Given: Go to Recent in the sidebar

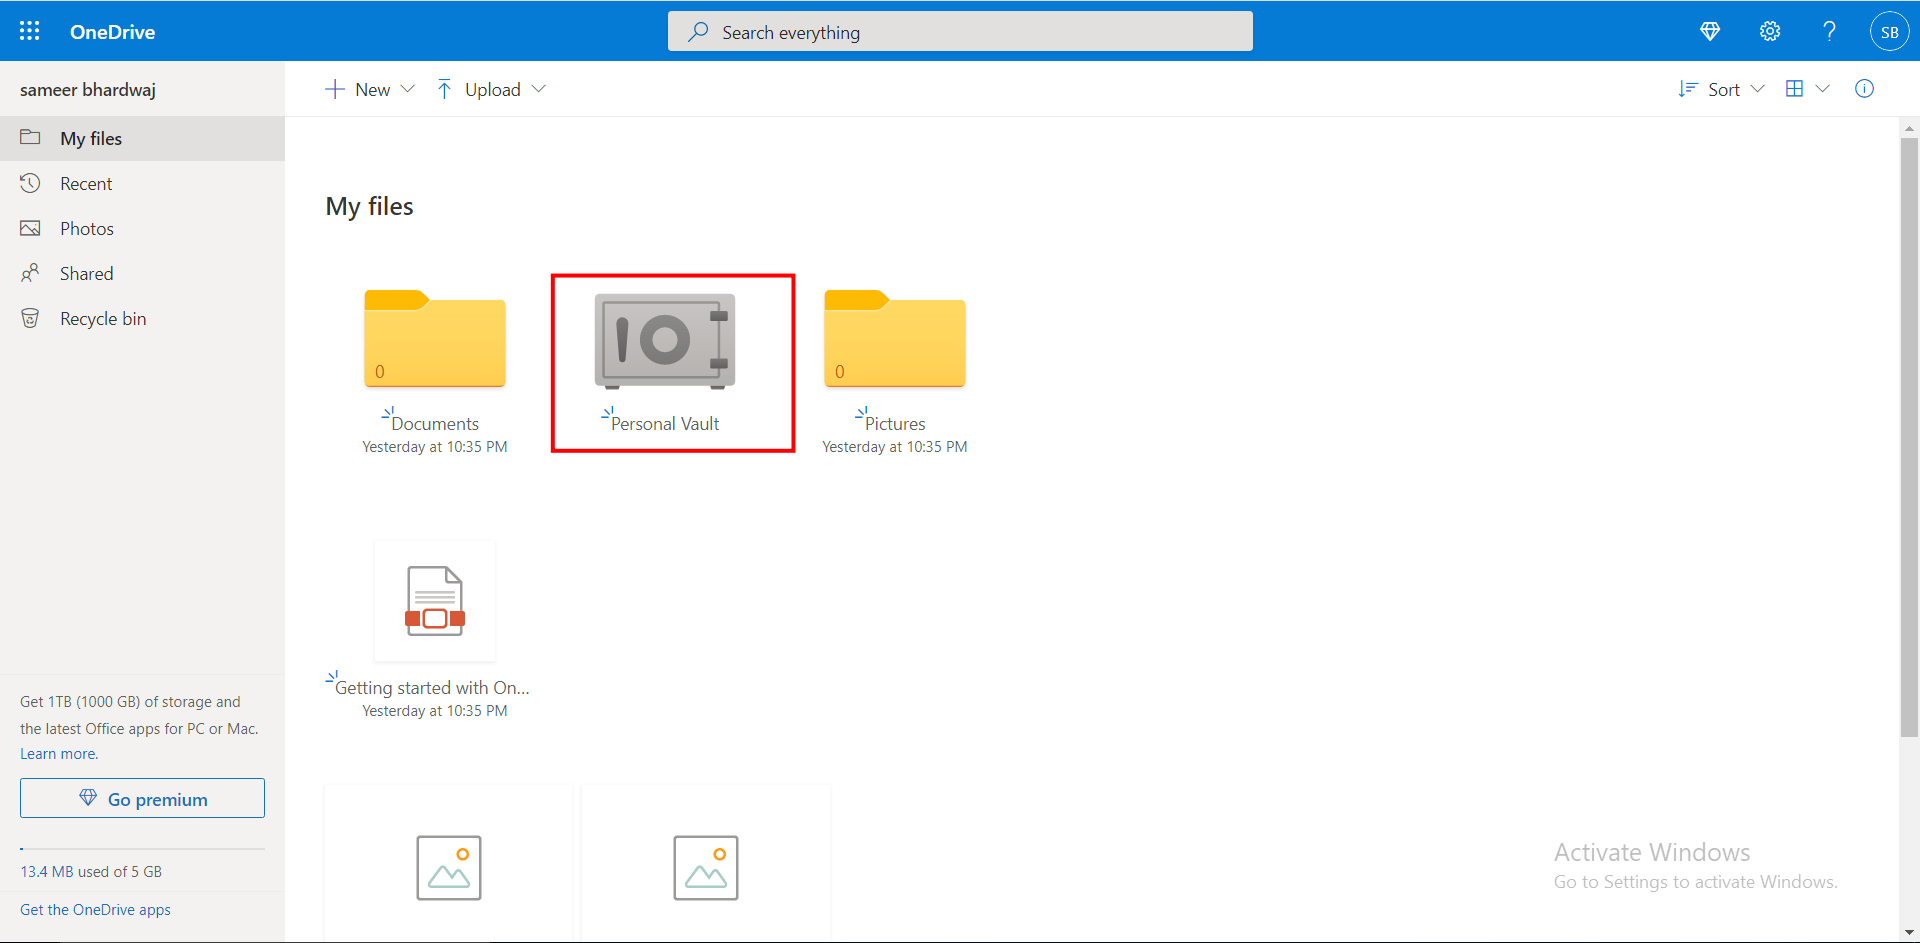Looking at the screenshot, I should (142, 183).
